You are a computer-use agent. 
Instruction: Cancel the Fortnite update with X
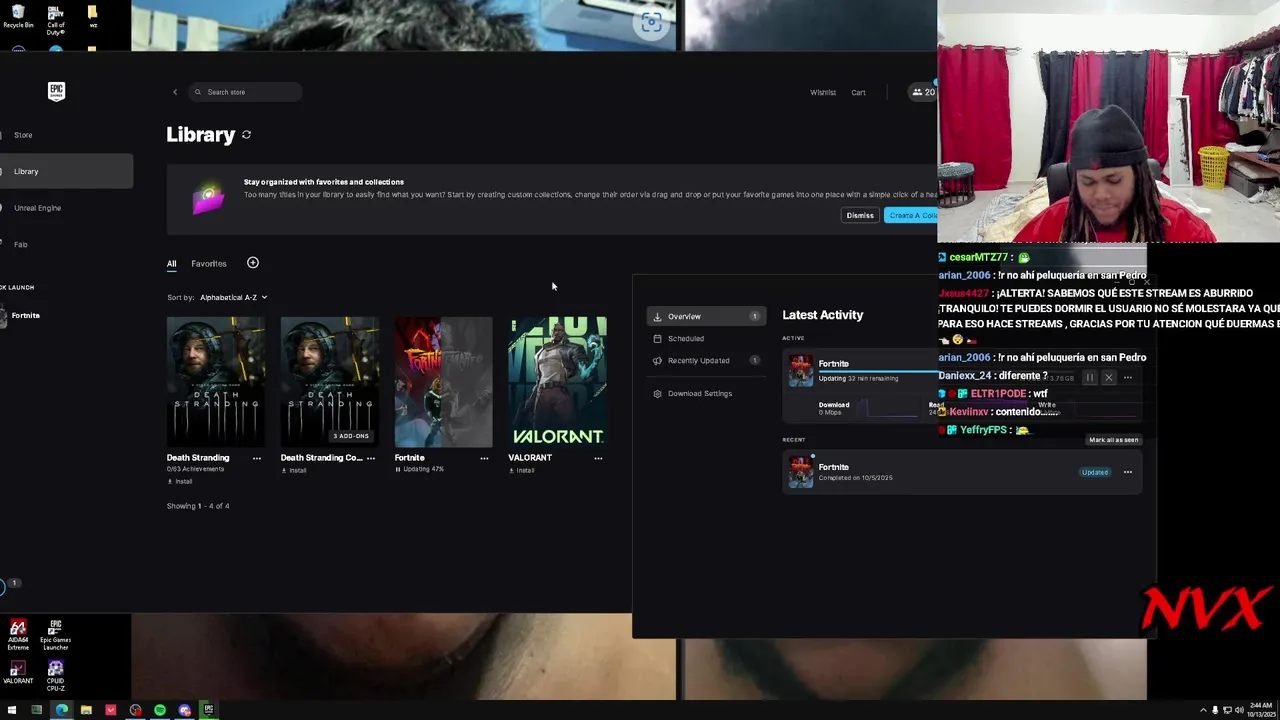1108,378
